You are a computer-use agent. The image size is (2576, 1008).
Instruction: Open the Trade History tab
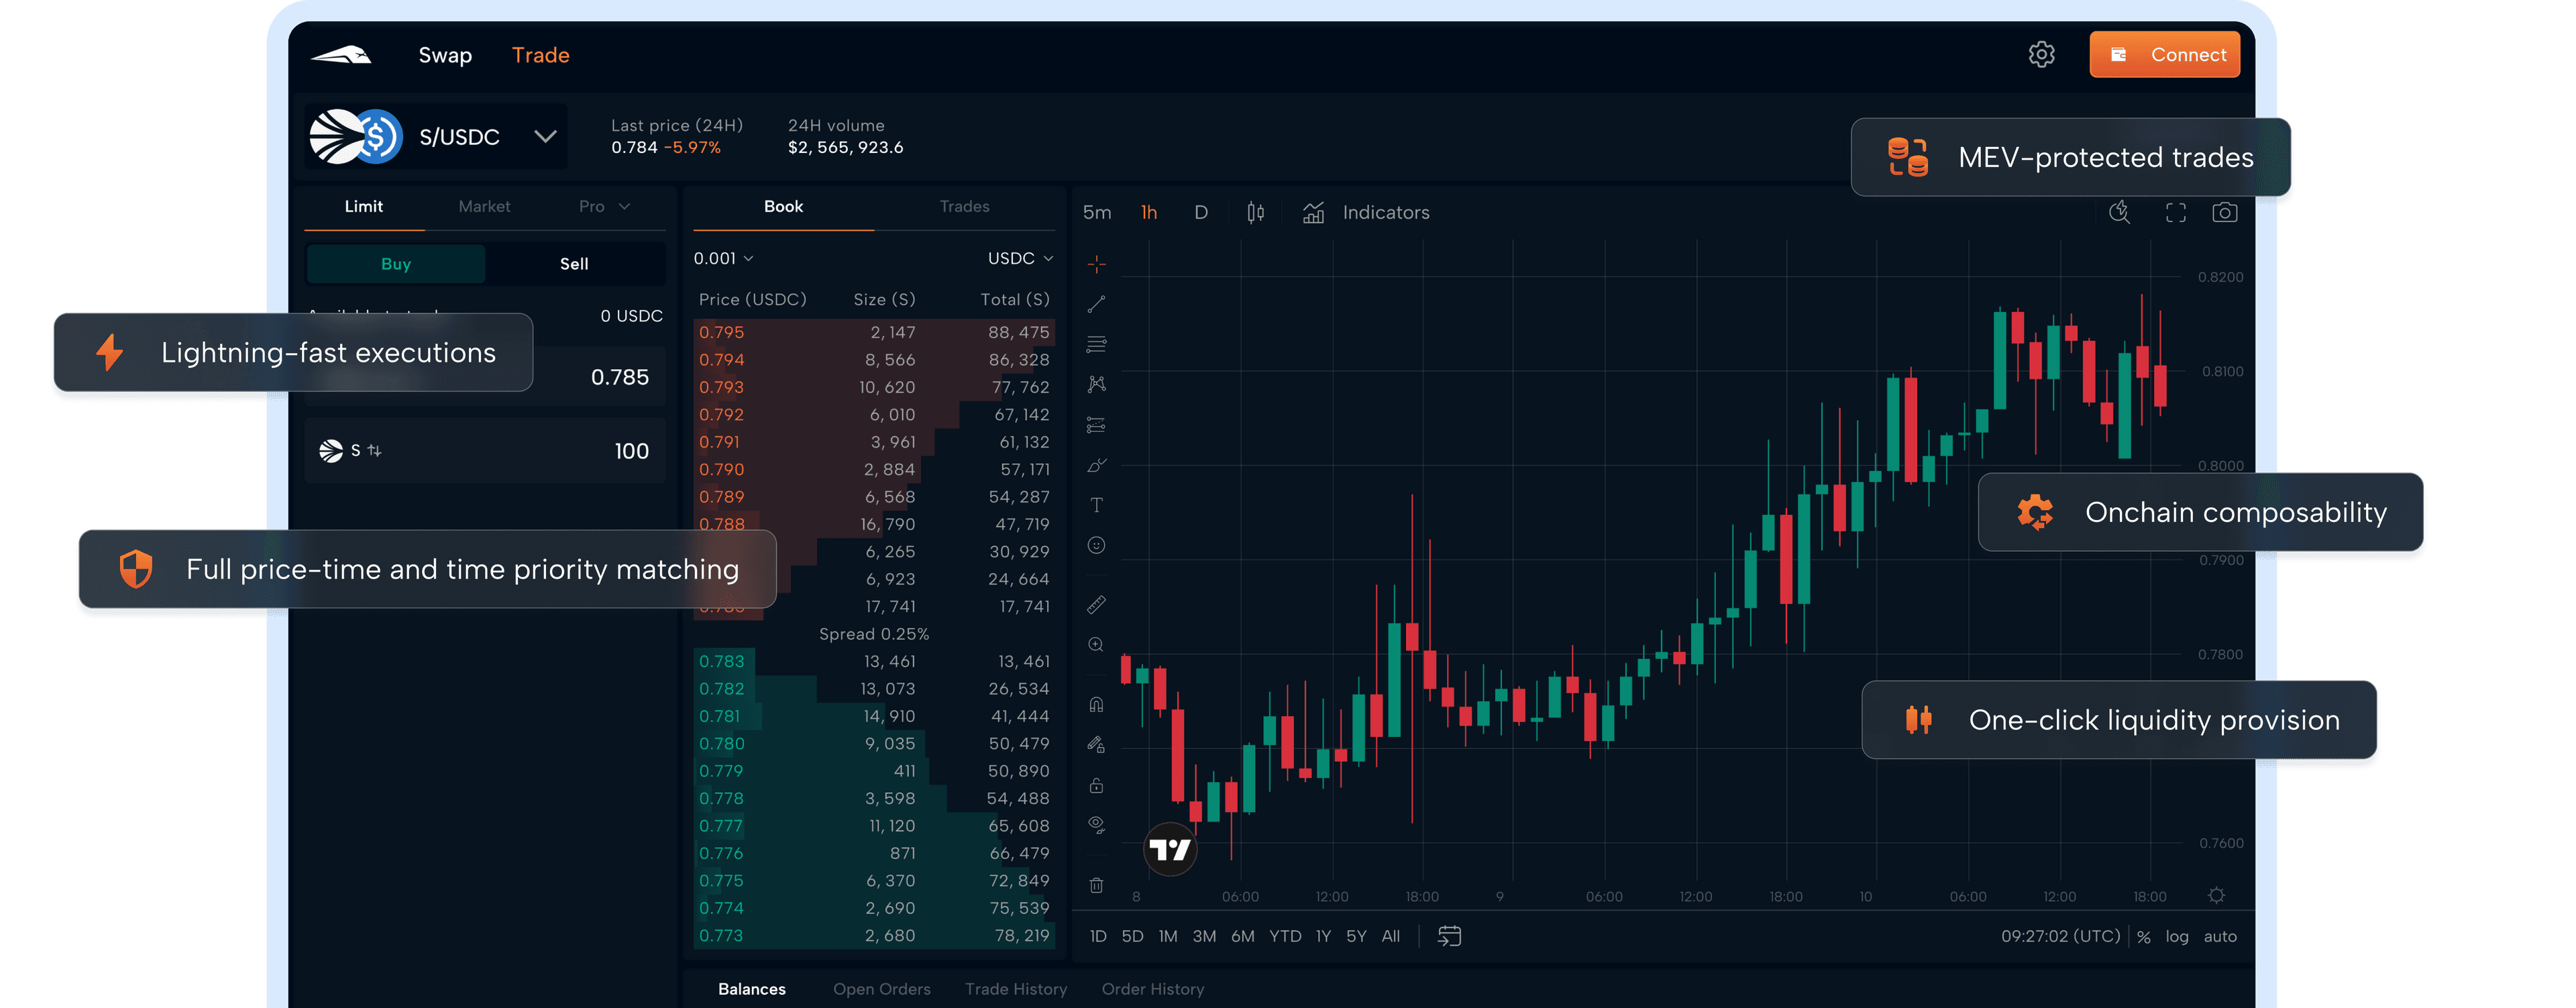coord(1016,989)
